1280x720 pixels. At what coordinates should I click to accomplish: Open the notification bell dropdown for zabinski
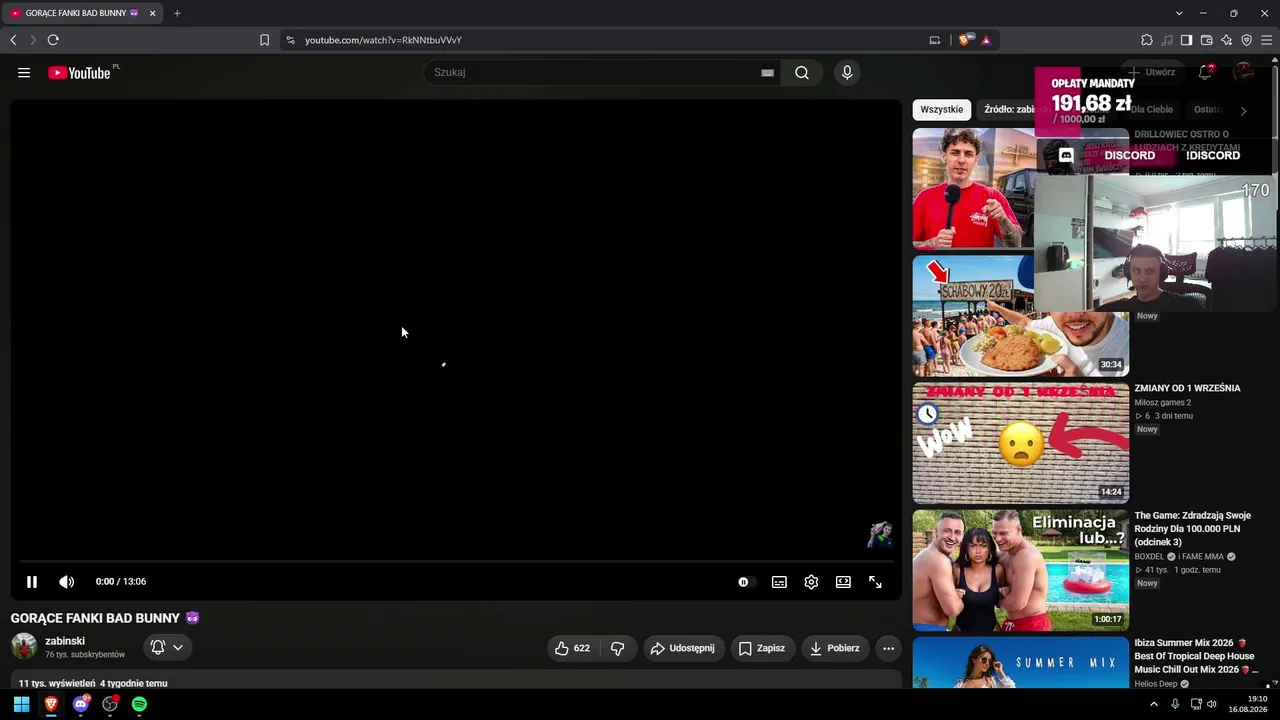coord(167,648)
